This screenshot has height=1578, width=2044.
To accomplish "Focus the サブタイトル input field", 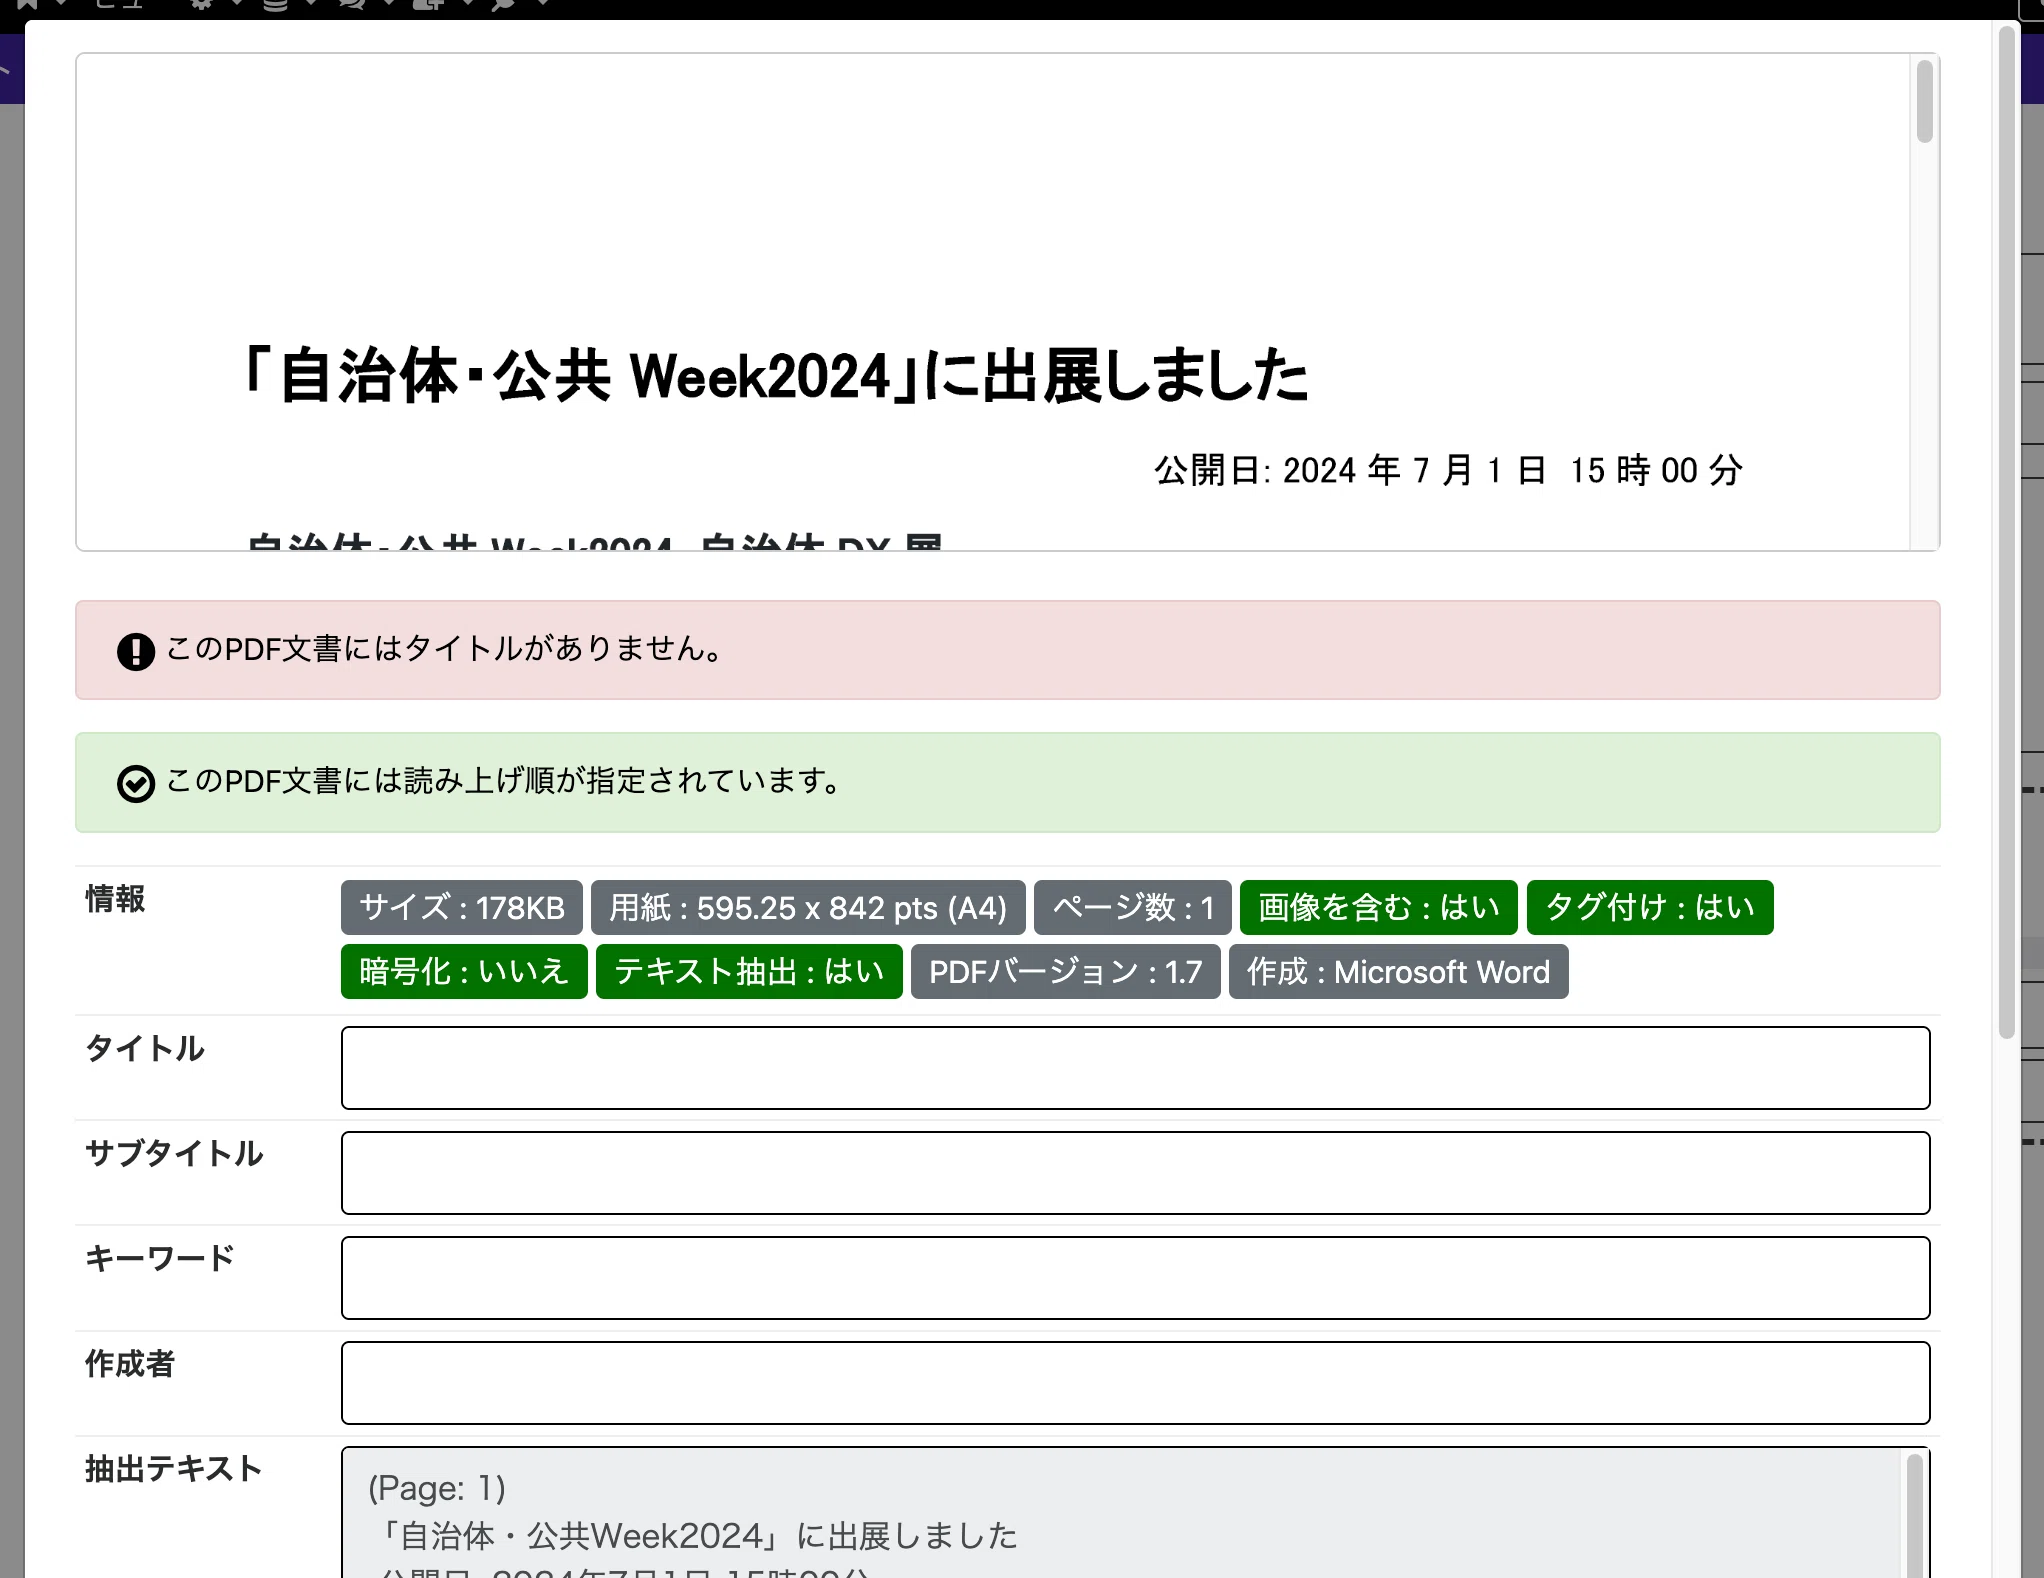I will pyautogui.click(x=1135, y=1173).
